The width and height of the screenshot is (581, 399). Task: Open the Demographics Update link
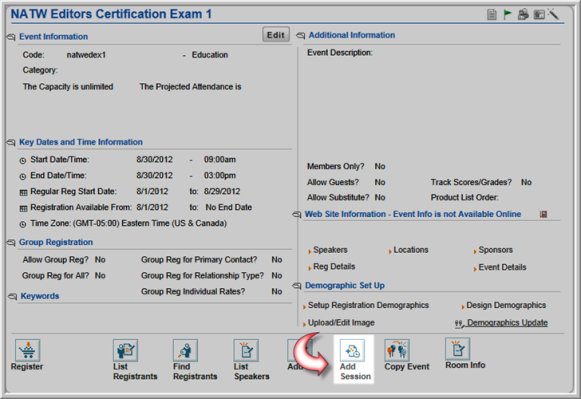(x=507, y=323)
